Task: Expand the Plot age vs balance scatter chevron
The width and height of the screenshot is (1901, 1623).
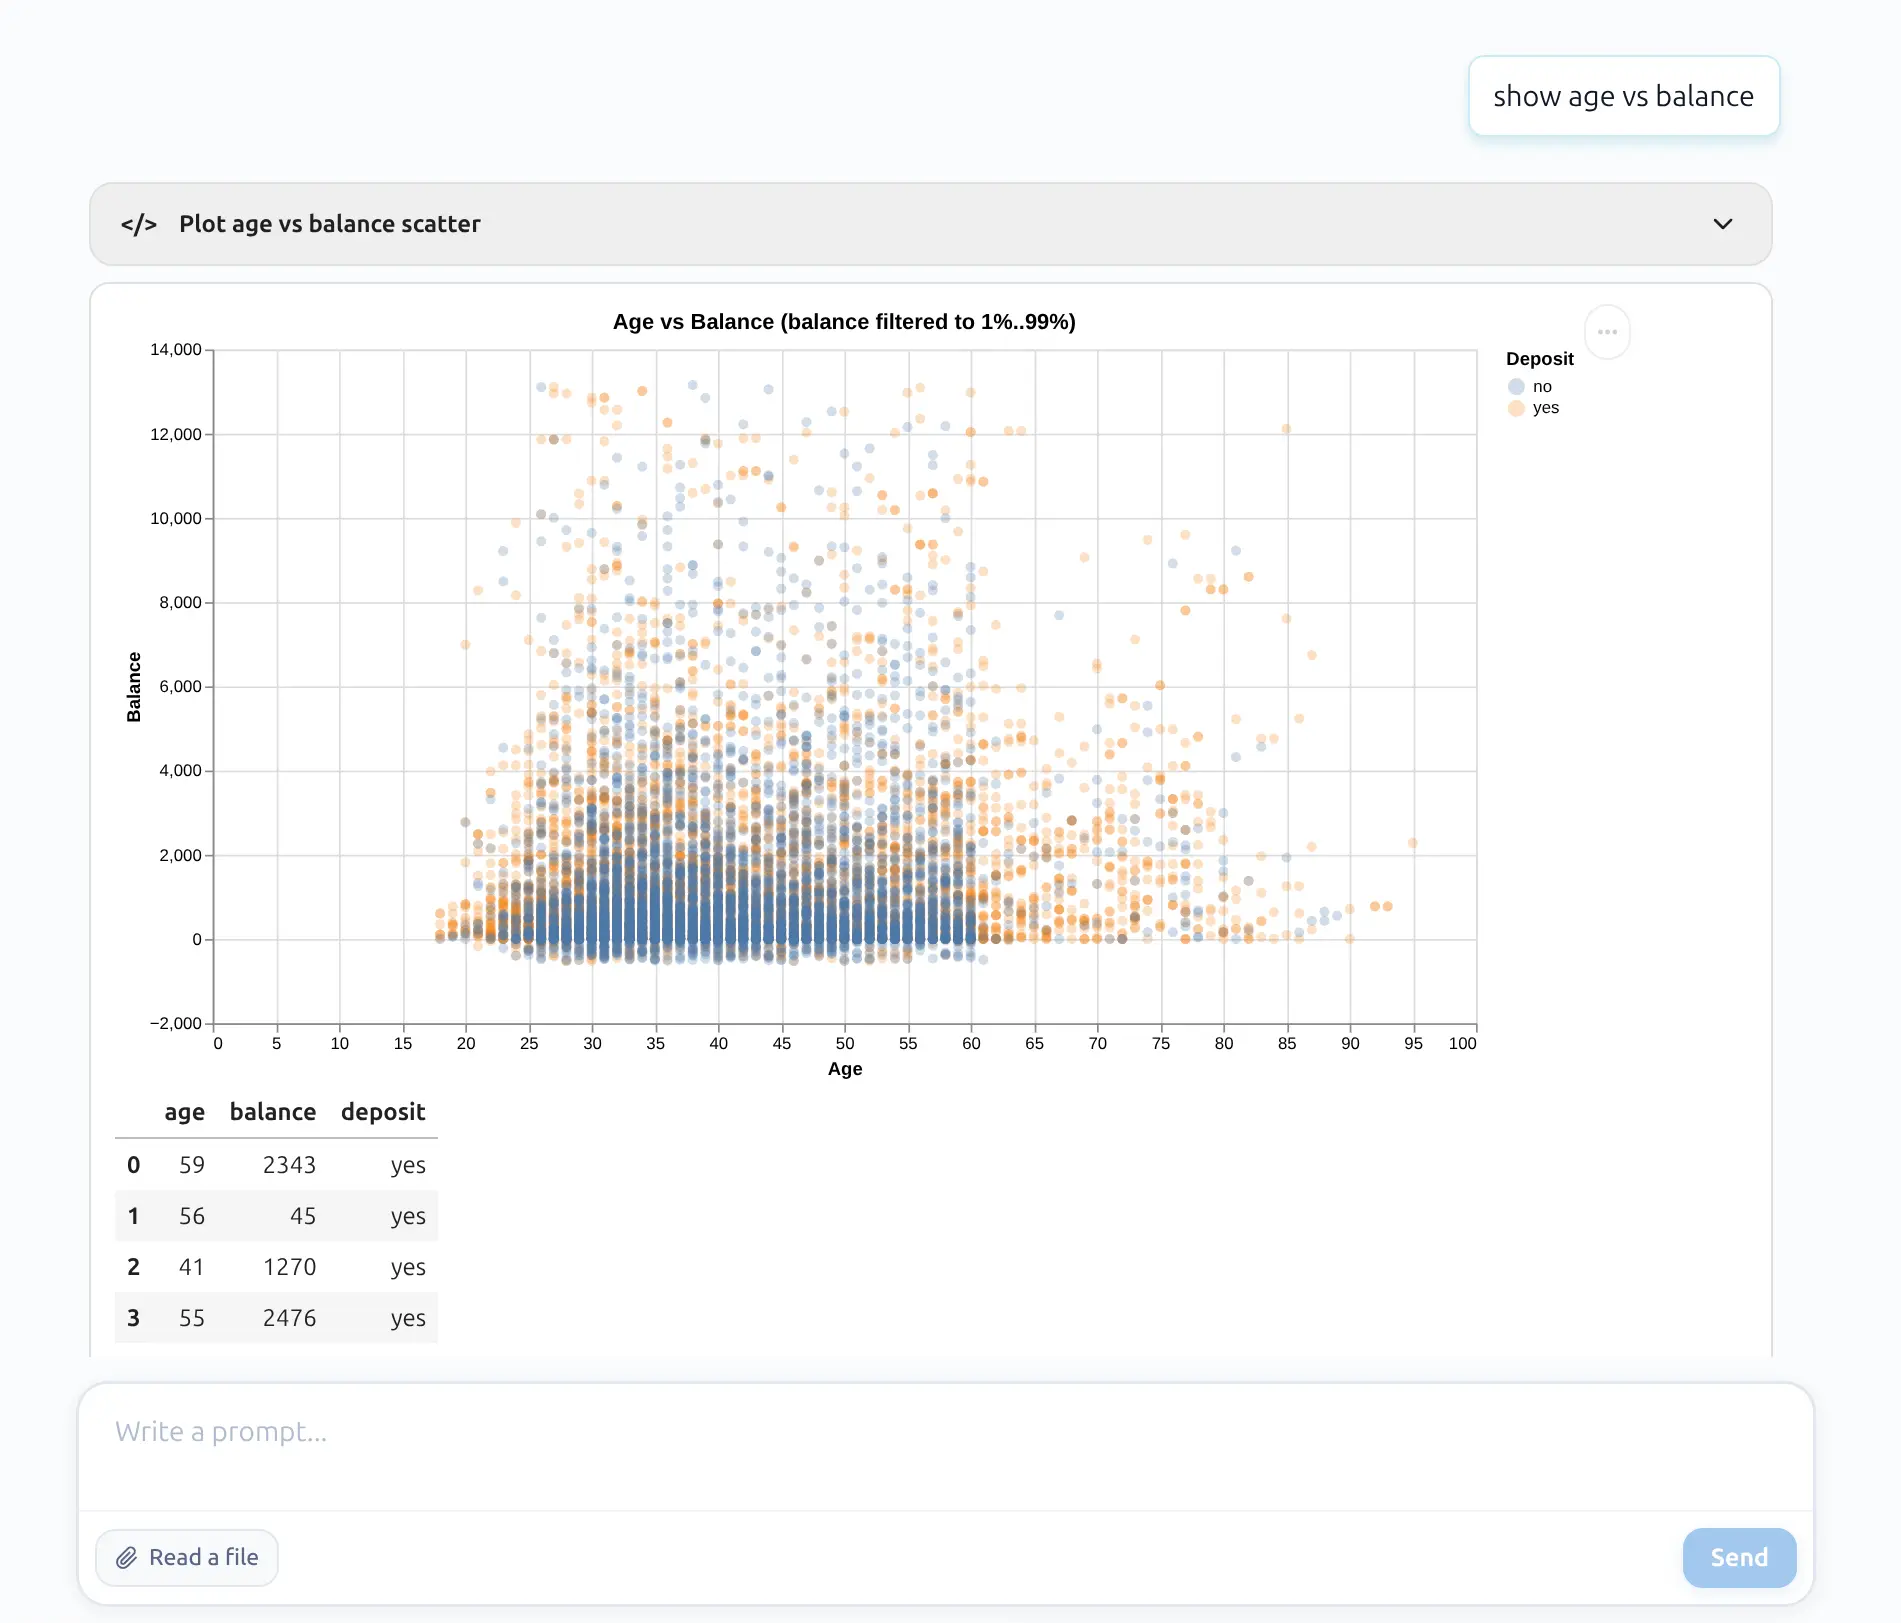Action: click(x=1722, y=224)
